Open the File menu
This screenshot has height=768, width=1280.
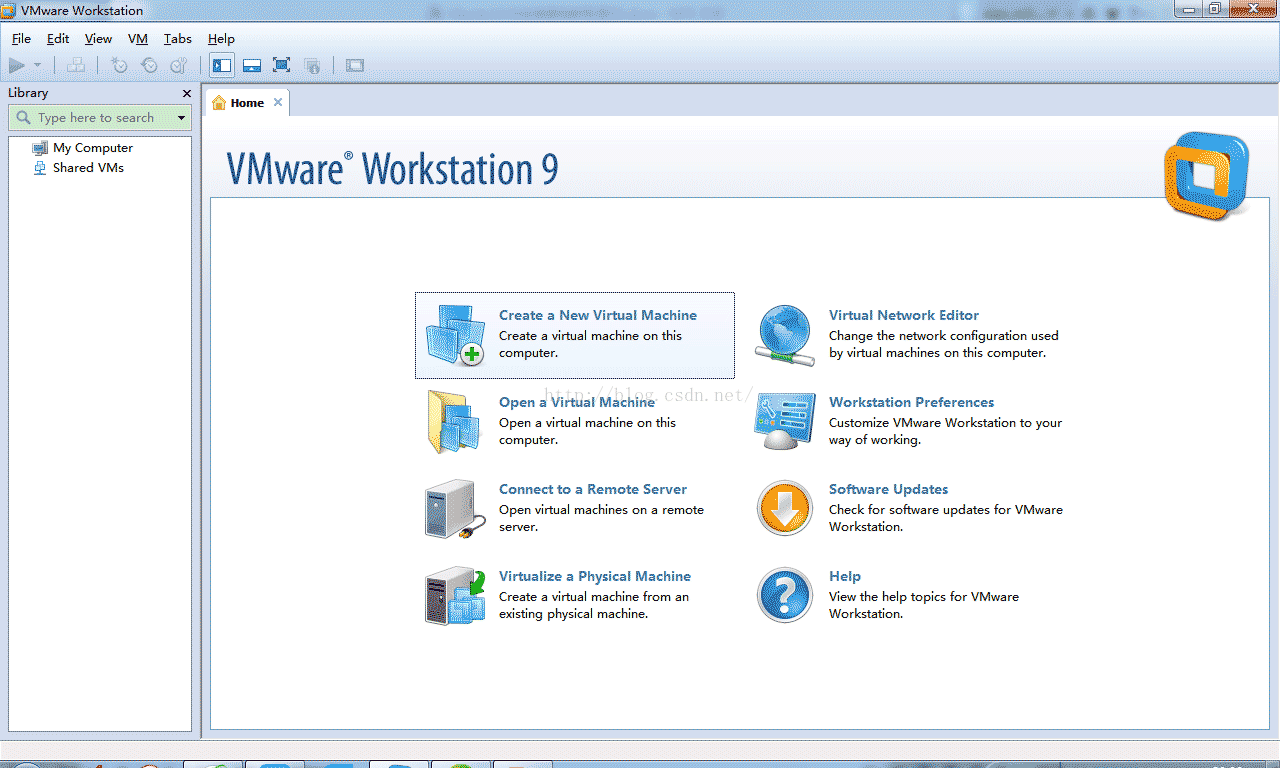click(21, 39)
